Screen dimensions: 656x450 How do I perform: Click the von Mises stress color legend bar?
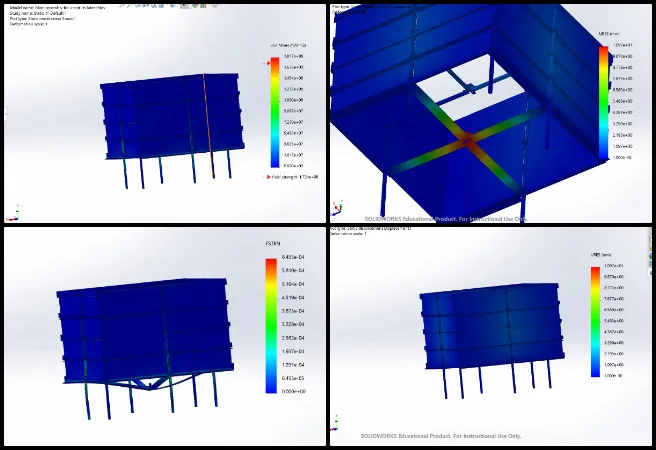[x=275, y=111]
